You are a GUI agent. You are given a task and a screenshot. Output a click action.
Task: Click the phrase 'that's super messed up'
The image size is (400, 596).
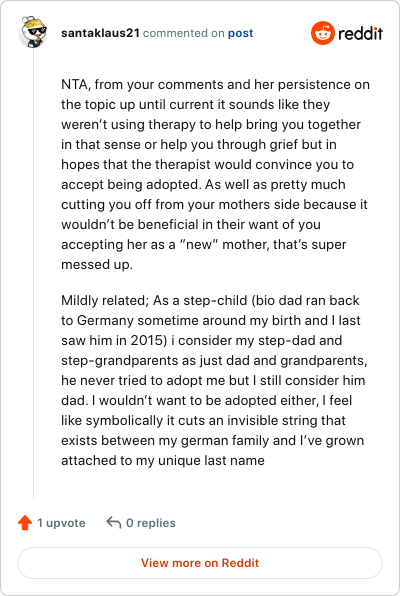pyautogui.click(x=204, y=254)
